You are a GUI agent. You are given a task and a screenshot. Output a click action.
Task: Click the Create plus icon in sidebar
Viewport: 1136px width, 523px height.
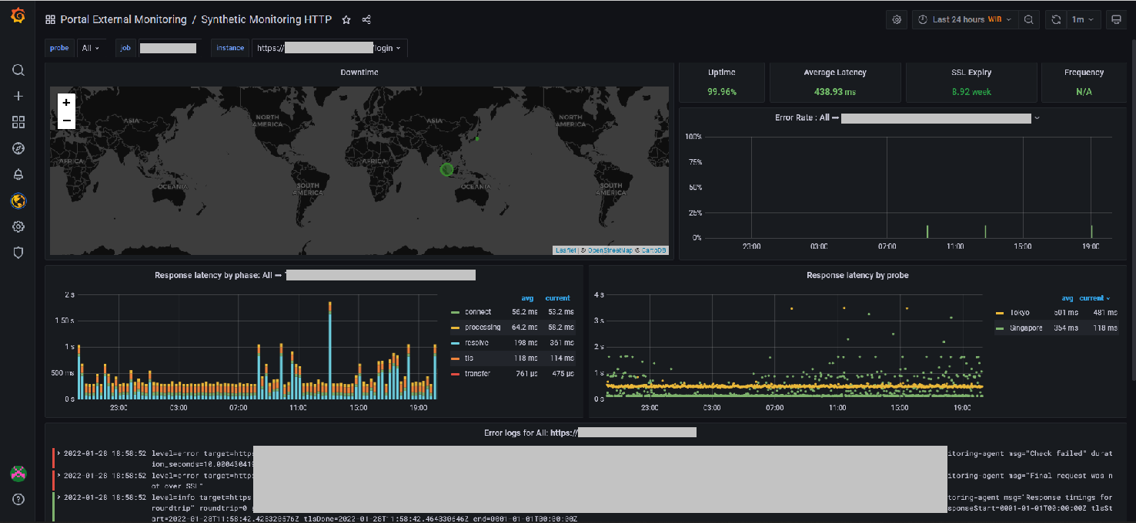pyautogui.click(x=19, y=96)
